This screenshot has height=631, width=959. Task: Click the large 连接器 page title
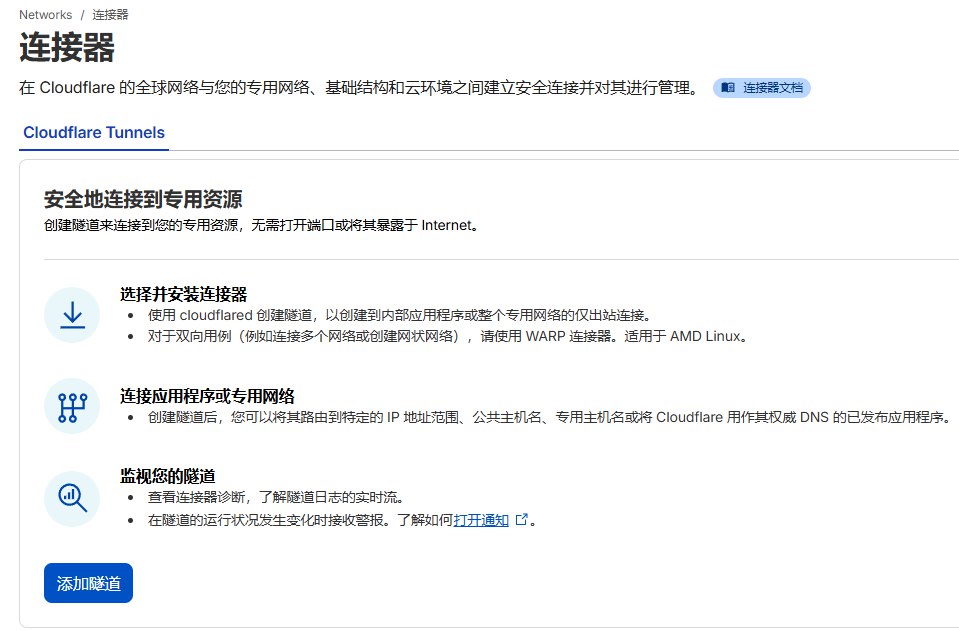(67, 48)
